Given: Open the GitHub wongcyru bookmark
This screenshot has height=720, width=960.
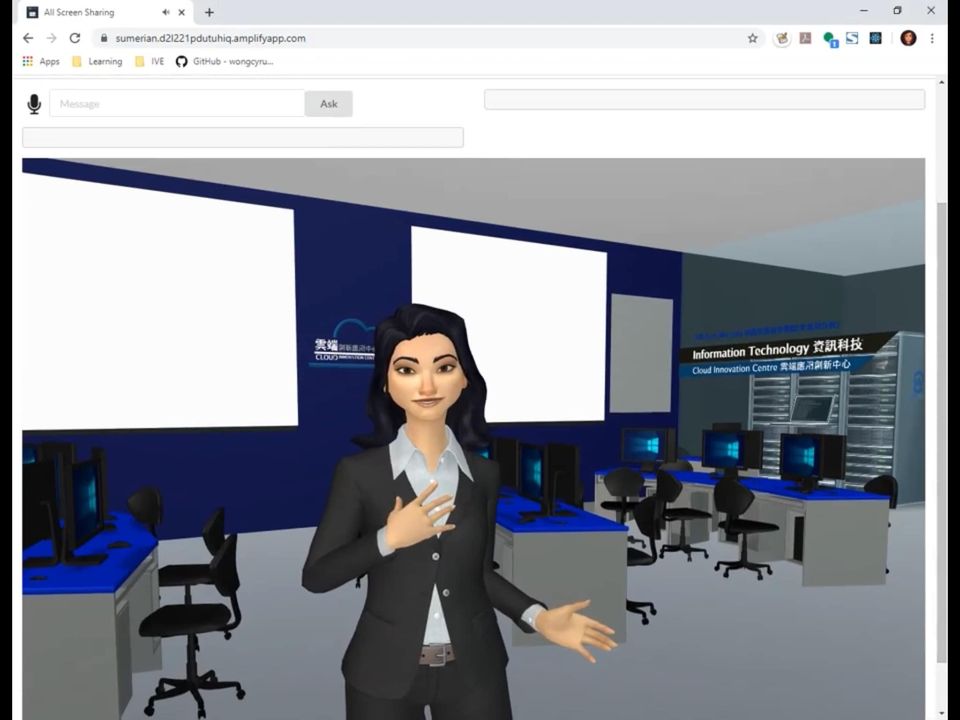Looking at the screenshot, I should click(224, 61).
